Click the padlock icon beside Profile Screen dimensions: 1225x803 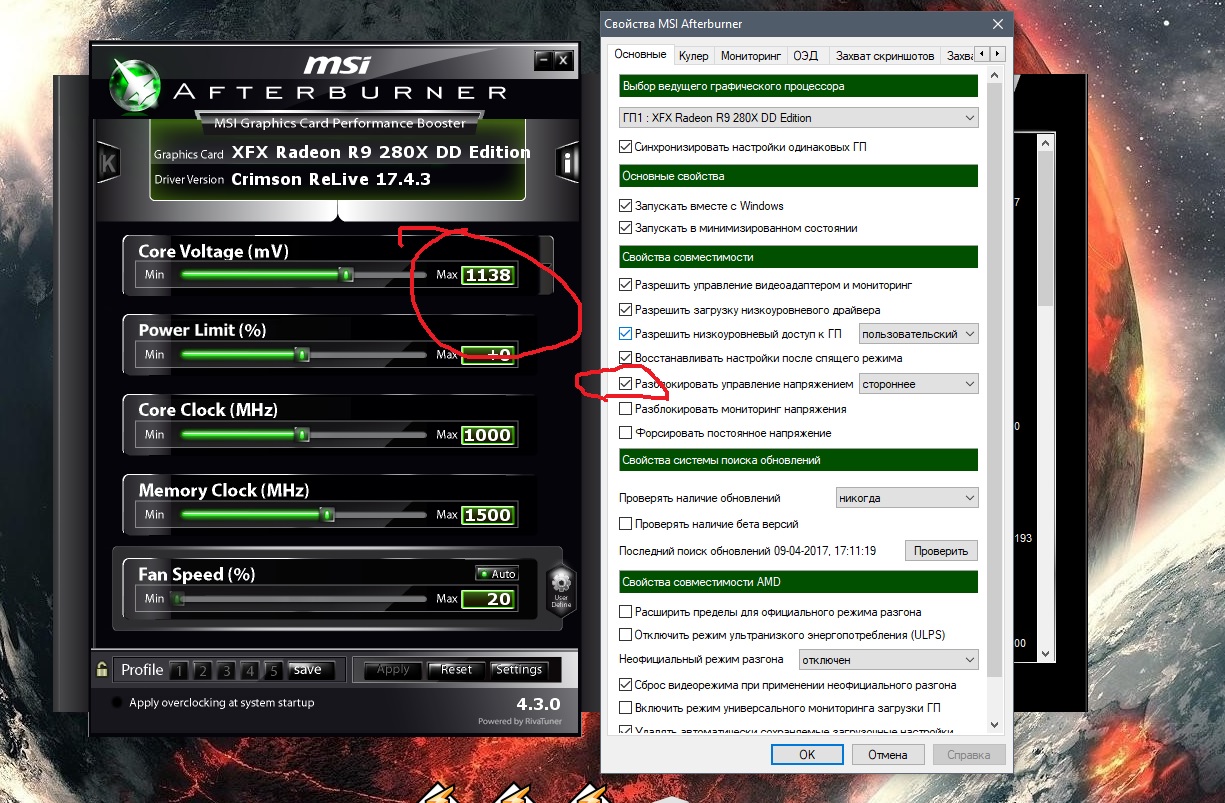point(102,670)
